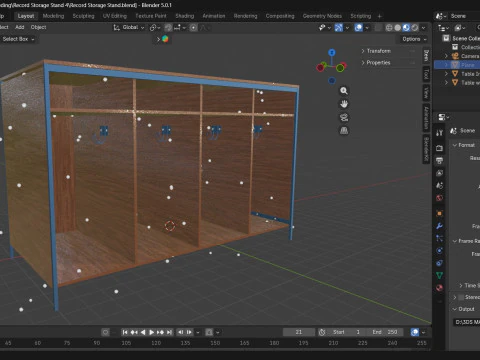480x360 pixels.
Task: Collapse the Output panel
Action: pos(455,309)
